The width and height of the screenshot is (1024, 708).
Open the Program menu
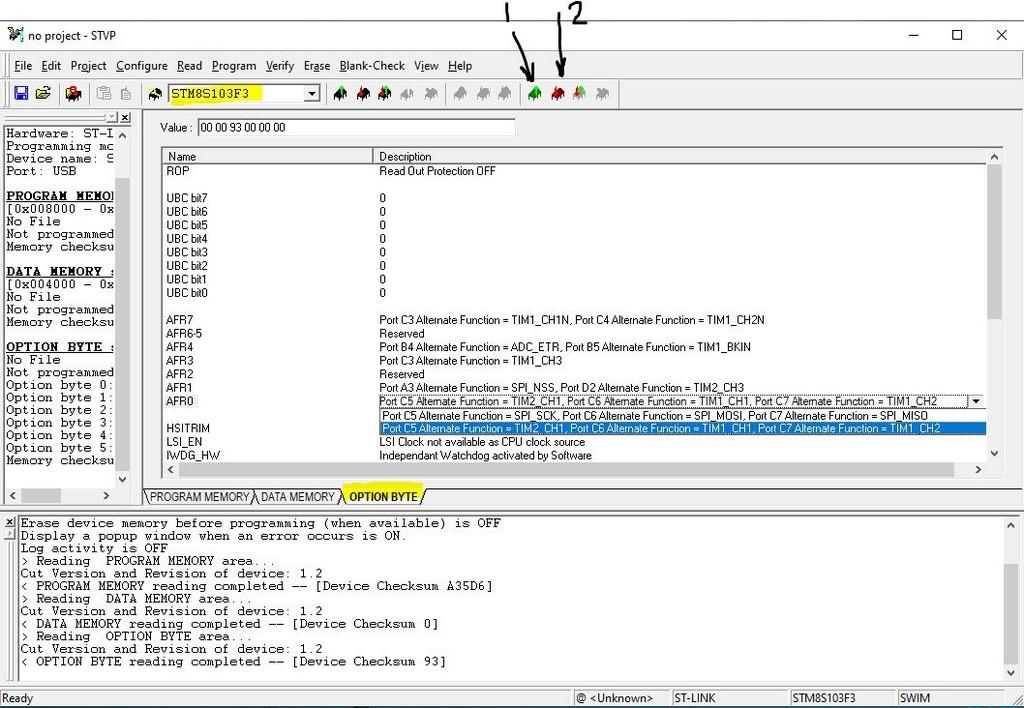pyautogui.click(x=234, y=66)
